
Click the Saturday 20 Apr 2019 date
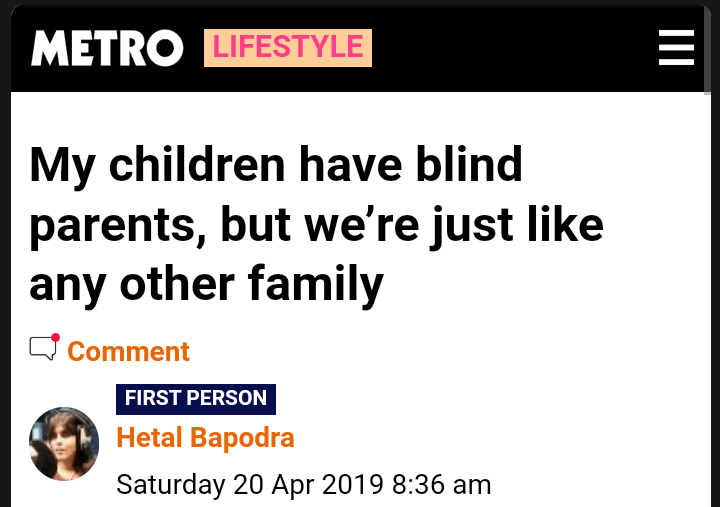250,485
